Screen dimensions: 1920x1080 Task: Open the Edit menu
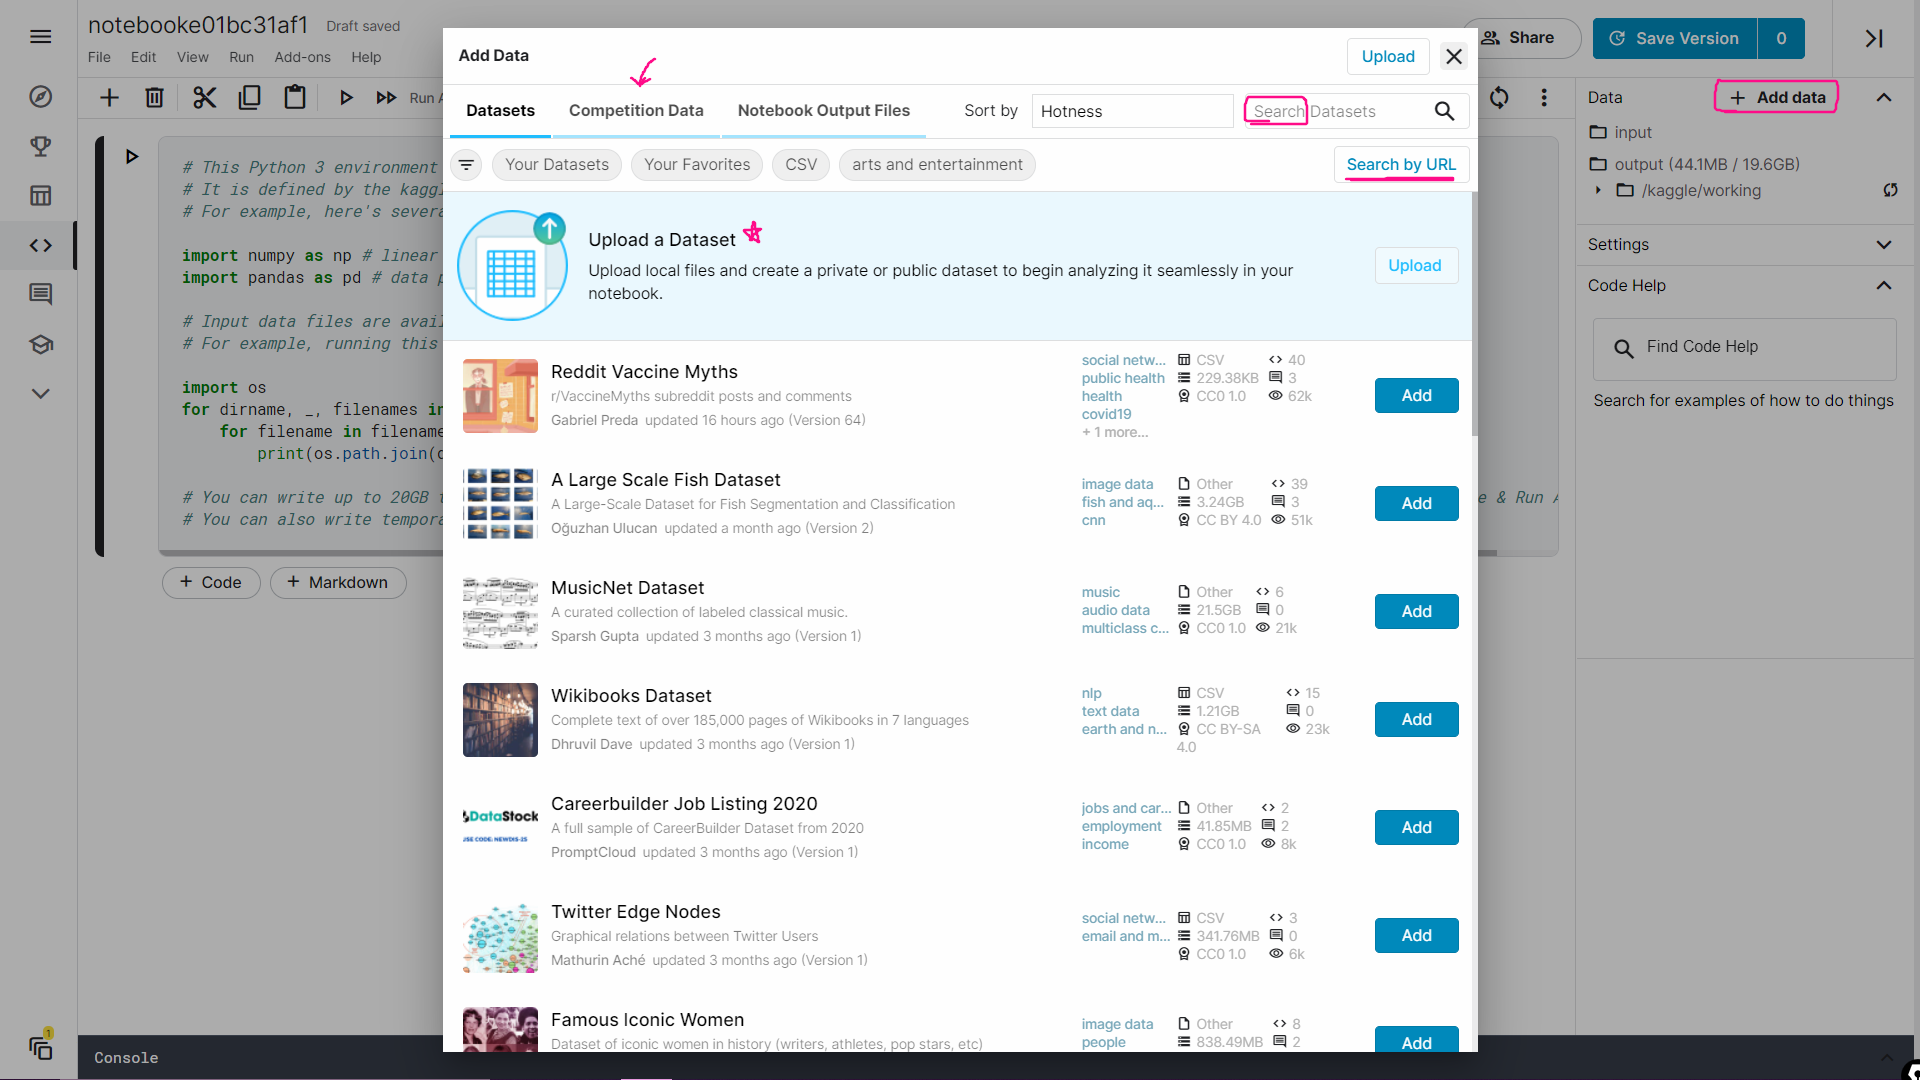point(143,57)
